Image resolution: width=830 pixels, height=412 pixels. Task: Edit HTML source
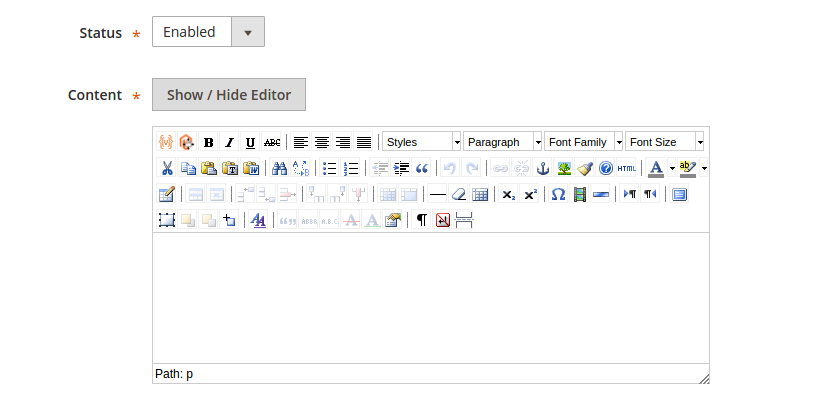click(x=627, y=168)
